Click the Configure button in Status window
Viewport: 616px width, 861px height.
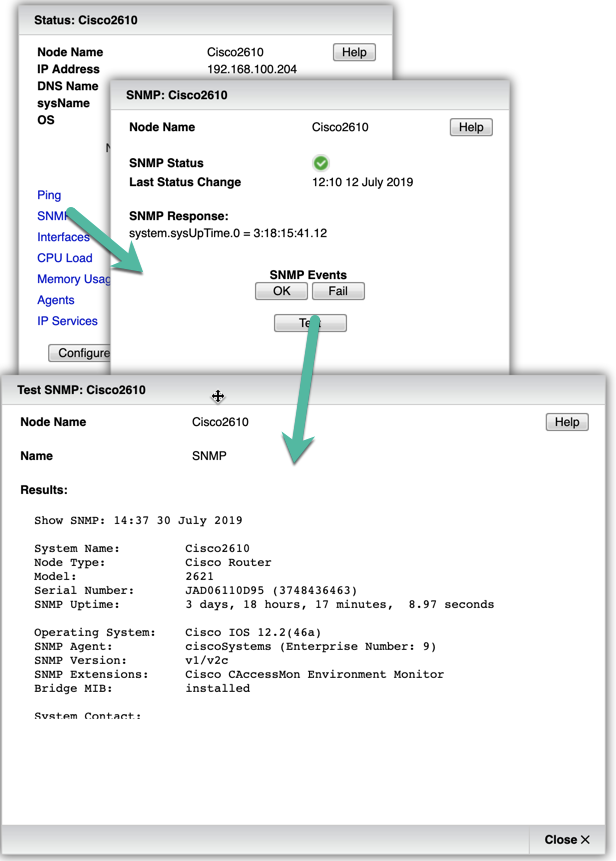pos(80,353)
